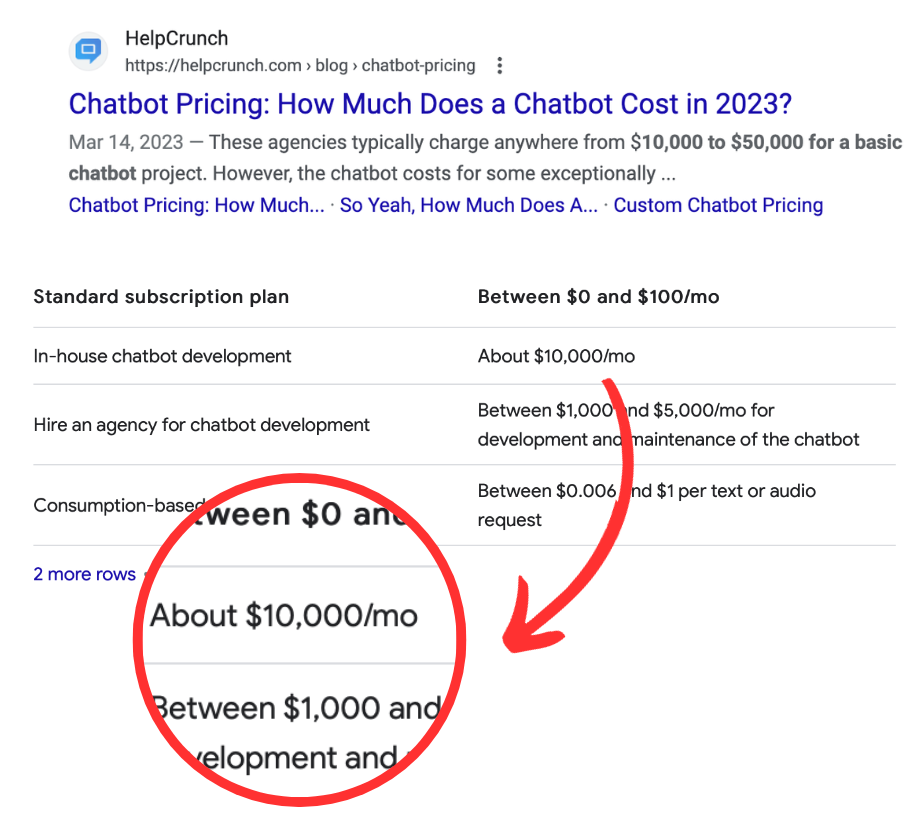Click the 'Mar 14, 2023' snippet date
Image resolution: width=910 pixels, height=813 pixels.
click(126, 142)
